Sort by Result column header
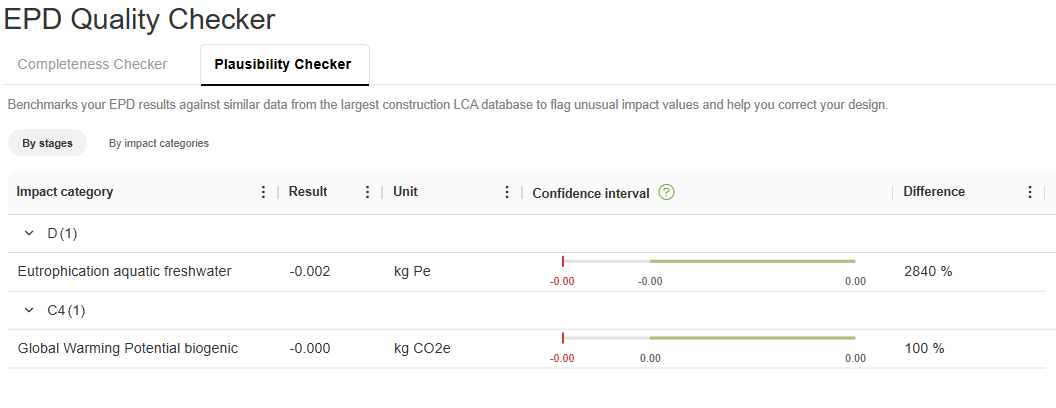1056x408 pixels. [308, 192]
